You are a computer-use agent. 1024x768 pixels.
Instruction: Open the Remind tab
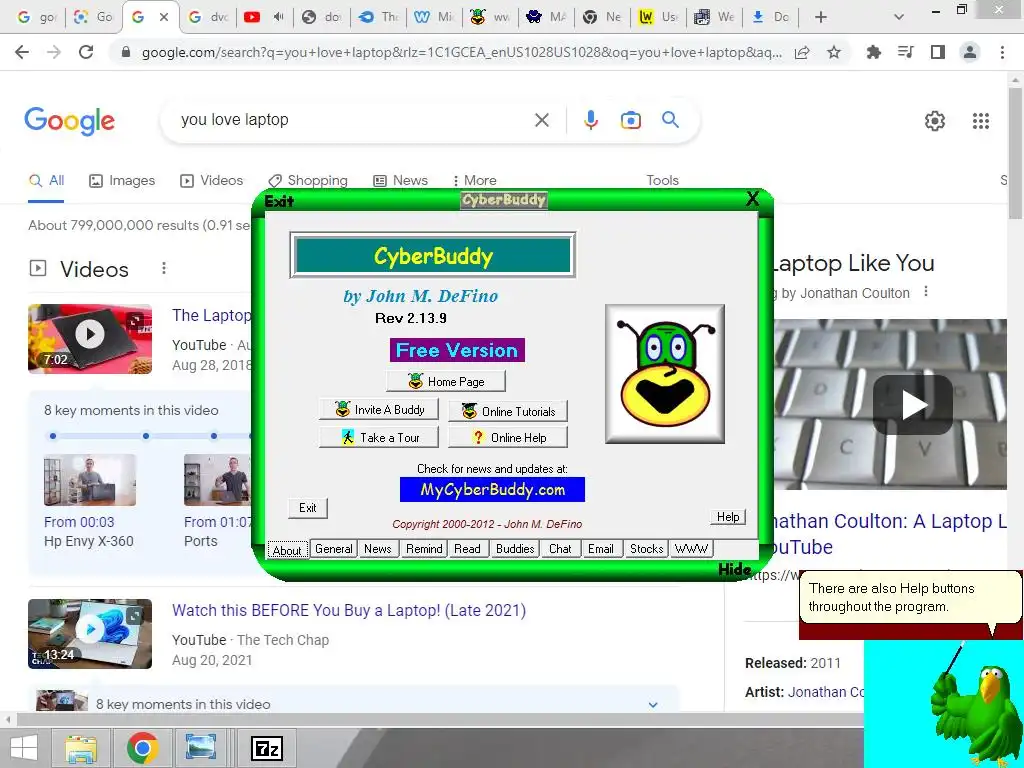424,549
